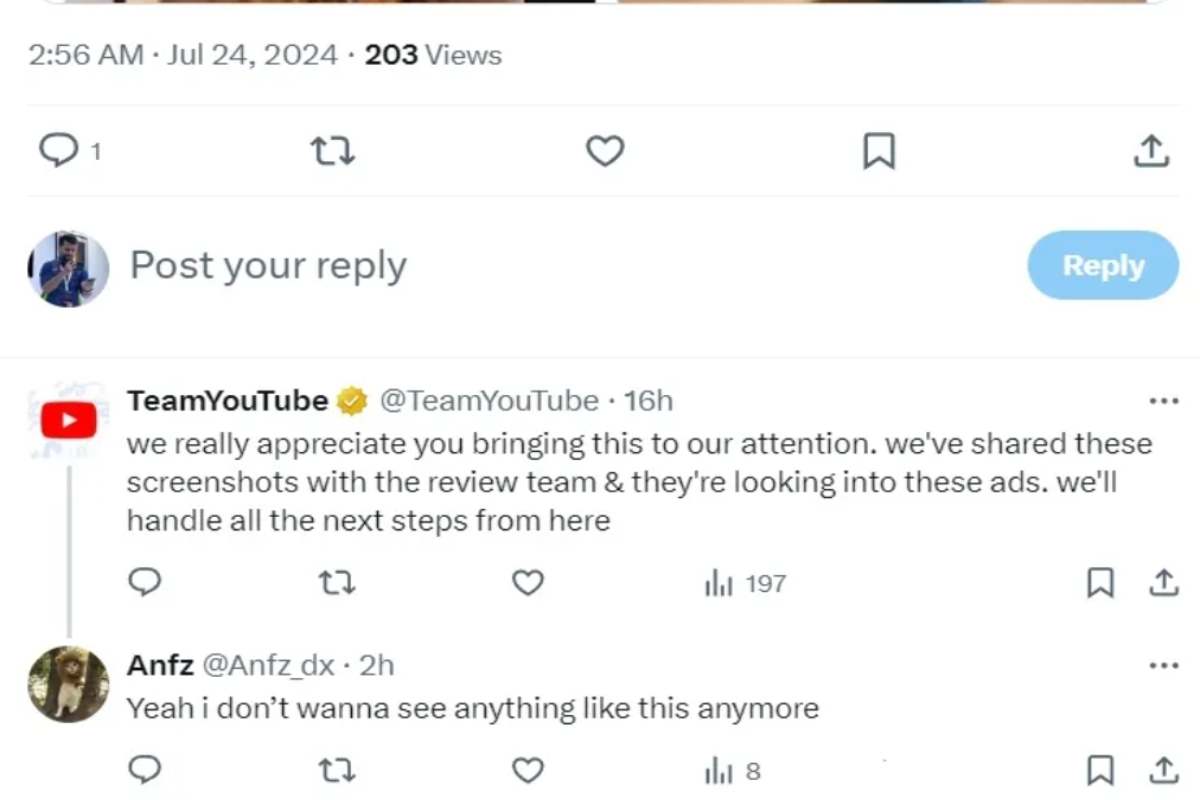This screenshot has height=800, width=1200.
Task: Open more options on Anfz's reply
Action: (x=1164, y=666)
